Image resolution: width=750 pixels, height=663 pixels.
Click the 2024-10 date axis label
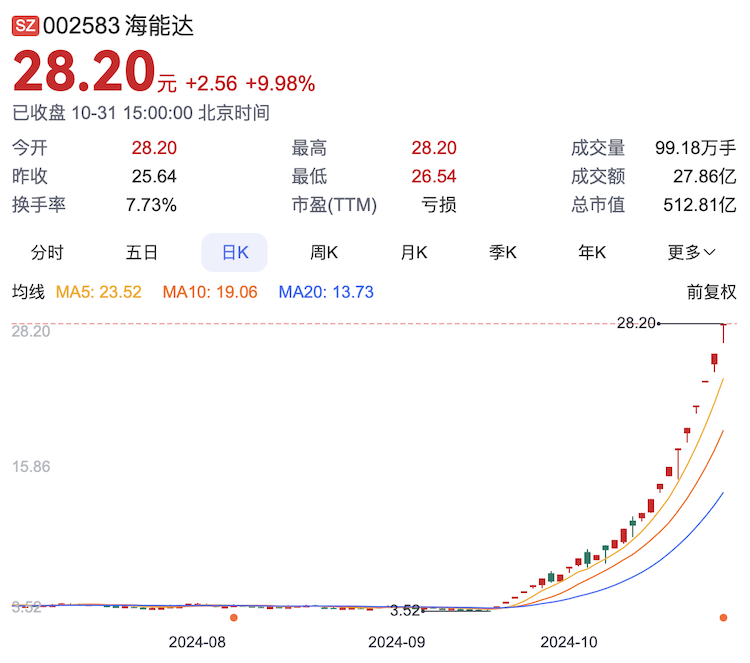pos(569,642)
